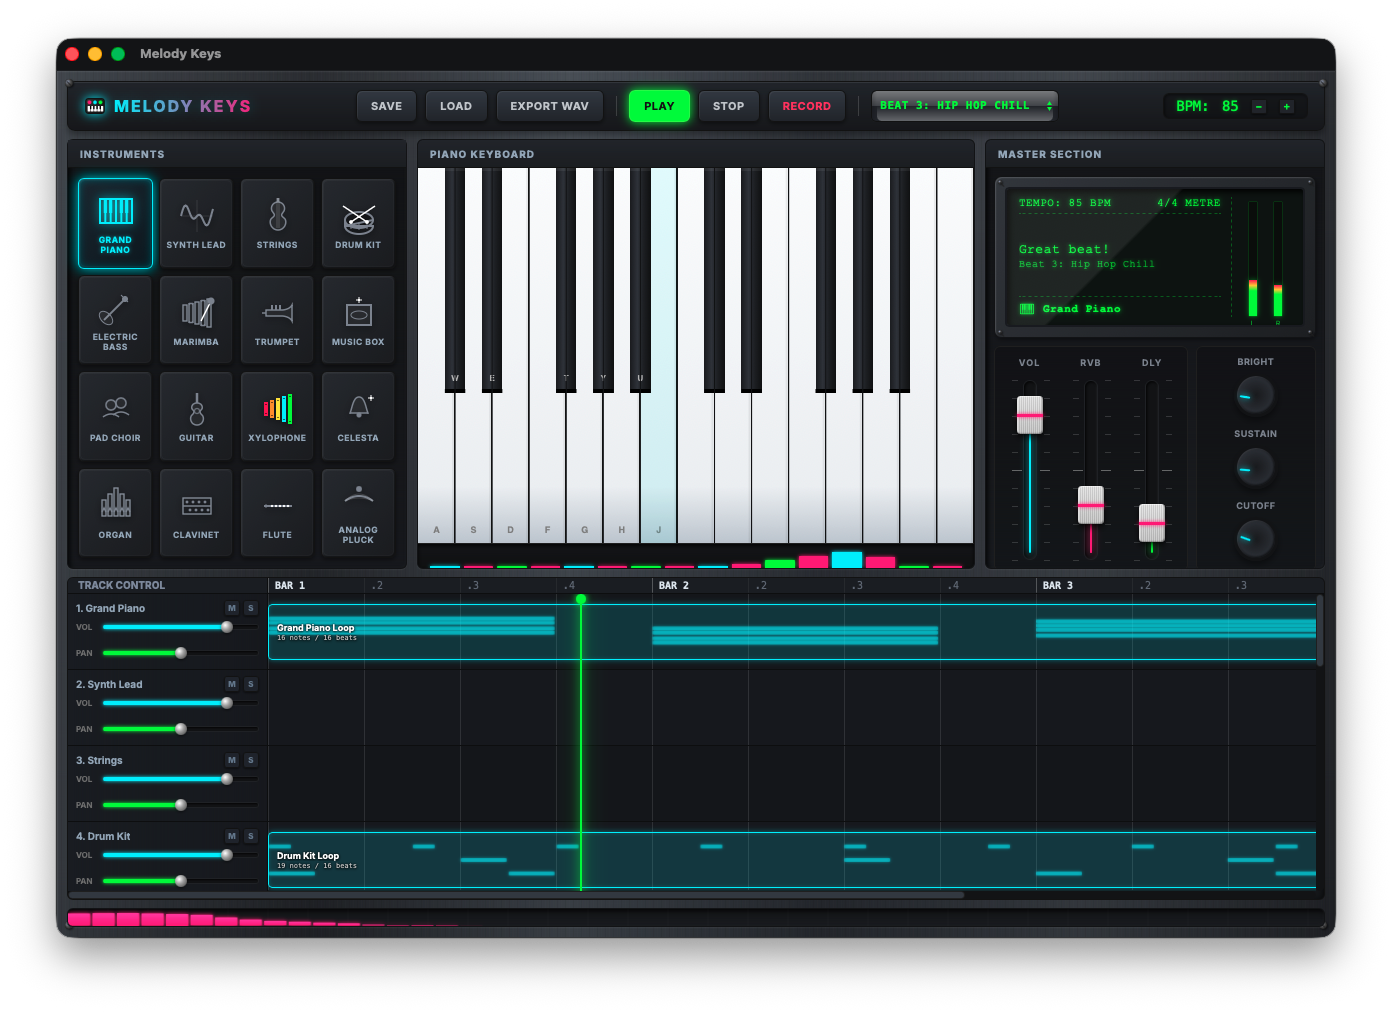Click the RVB reverb fader
Screen dimensions: 1392x1012
(1091, 505)
